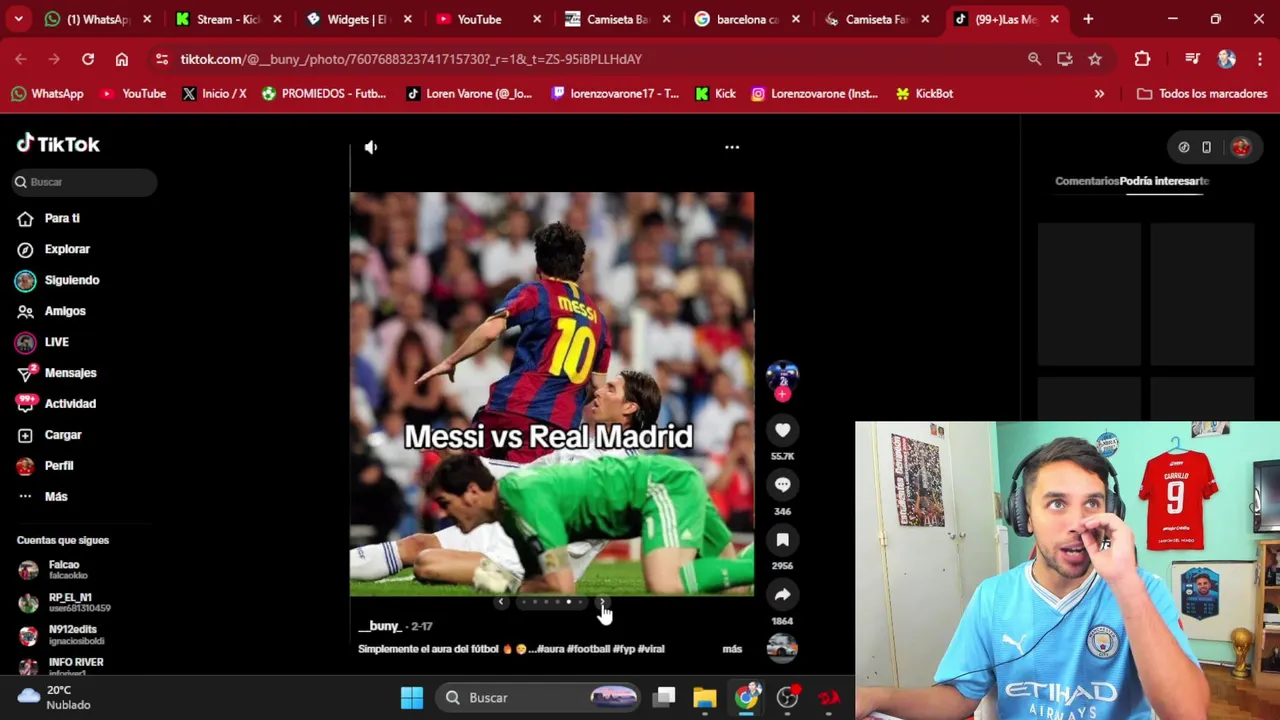Viewport: 1280px width, 720px height.
Task: Go to the browser home page
Action: (x=122, y=59)
